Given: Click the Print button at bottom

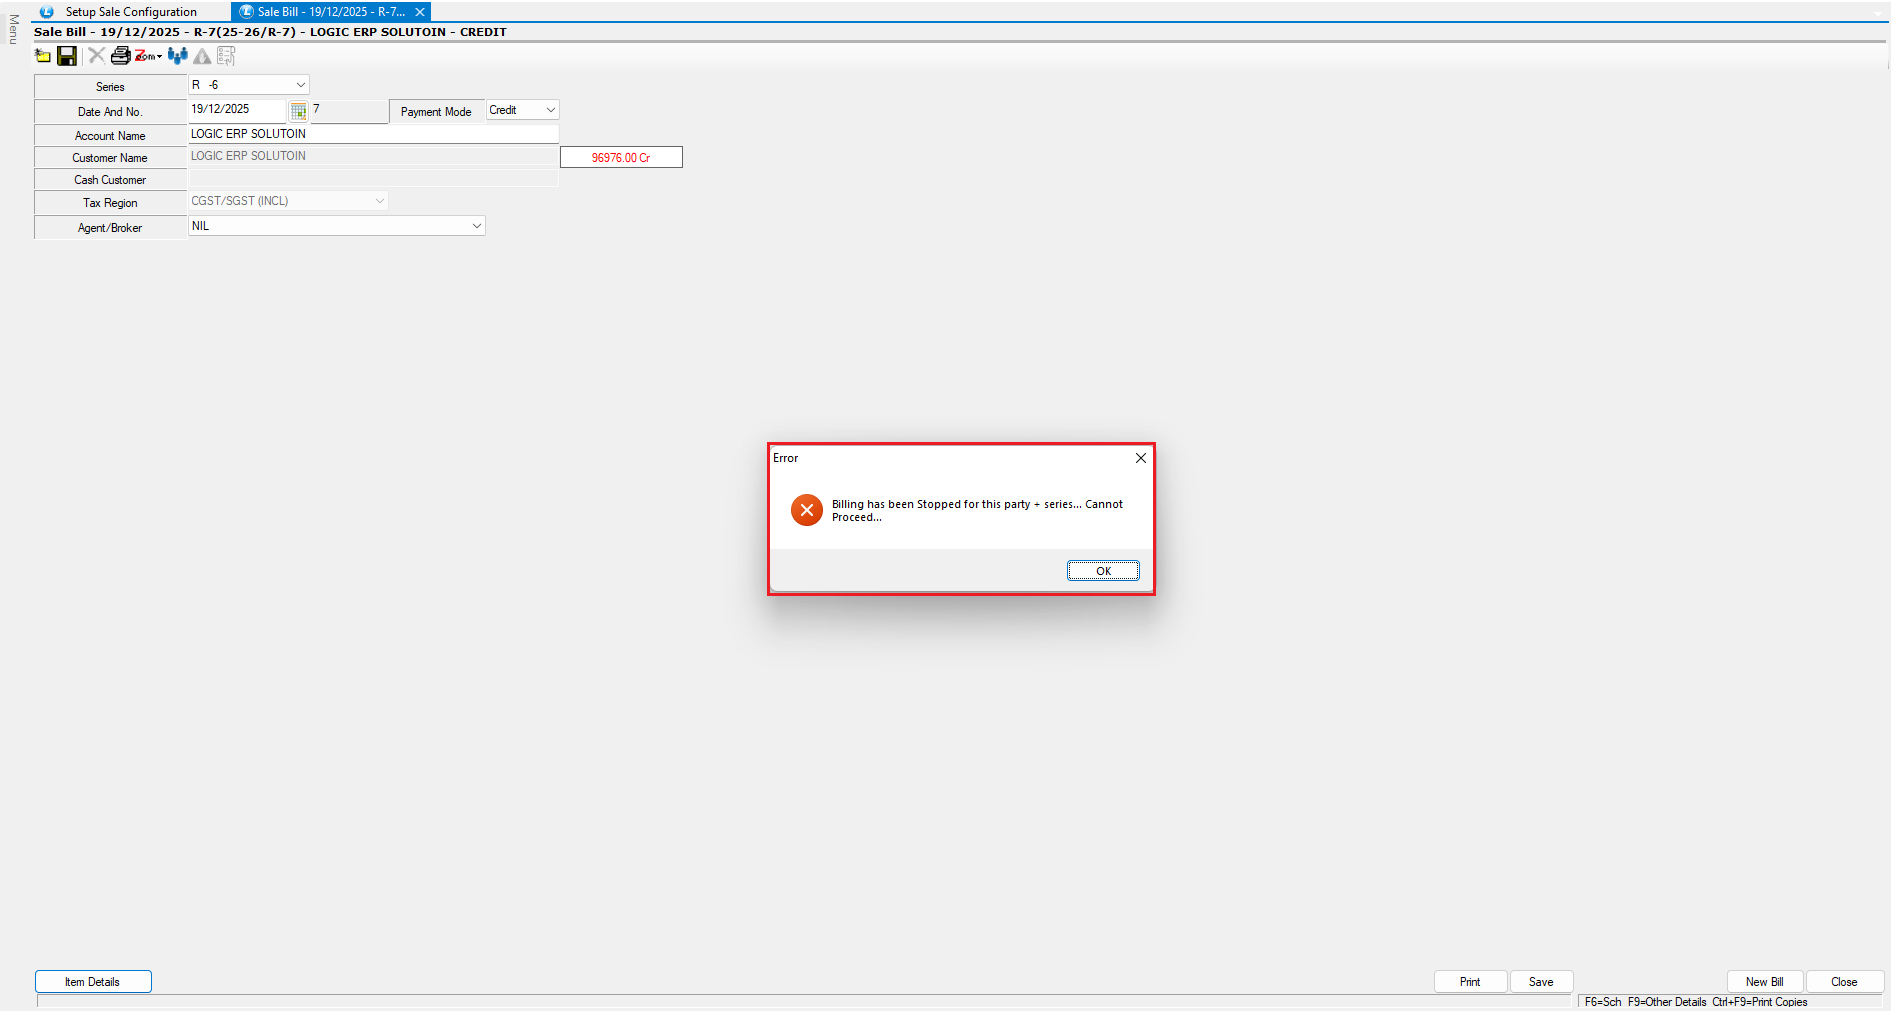Looking at the screenshot, I should coord(1469,982).
